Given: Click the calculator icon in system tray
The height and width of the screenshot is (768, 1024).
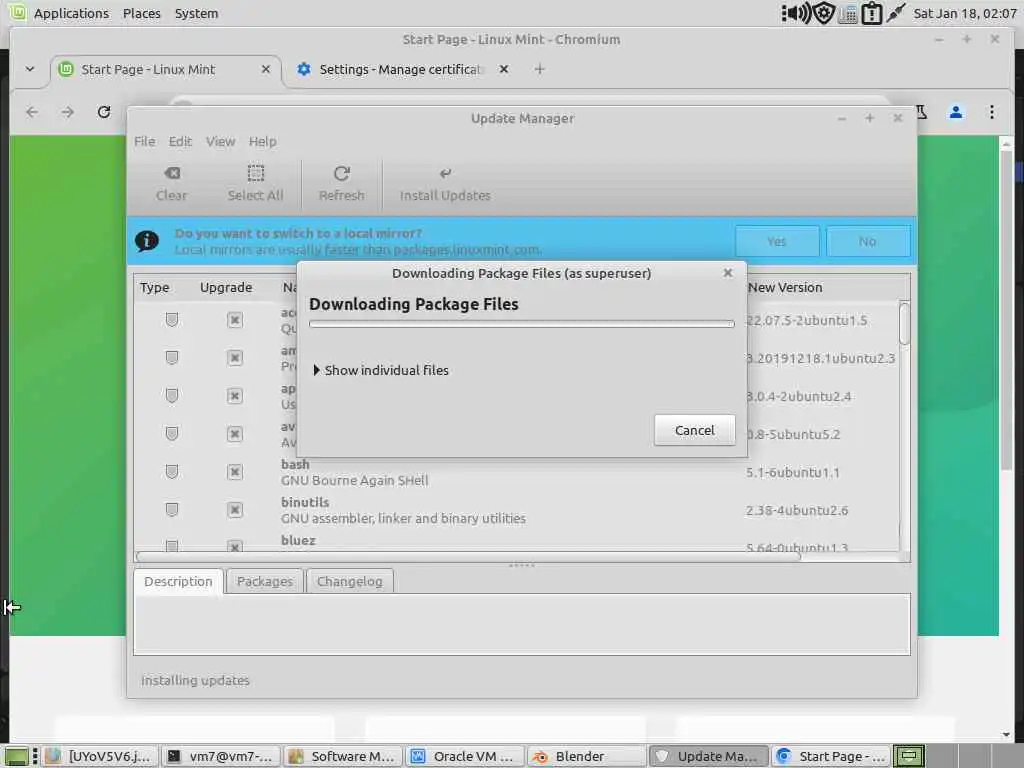Looking at the screenshot, I should pyautogui.click(x=848, y=13).
